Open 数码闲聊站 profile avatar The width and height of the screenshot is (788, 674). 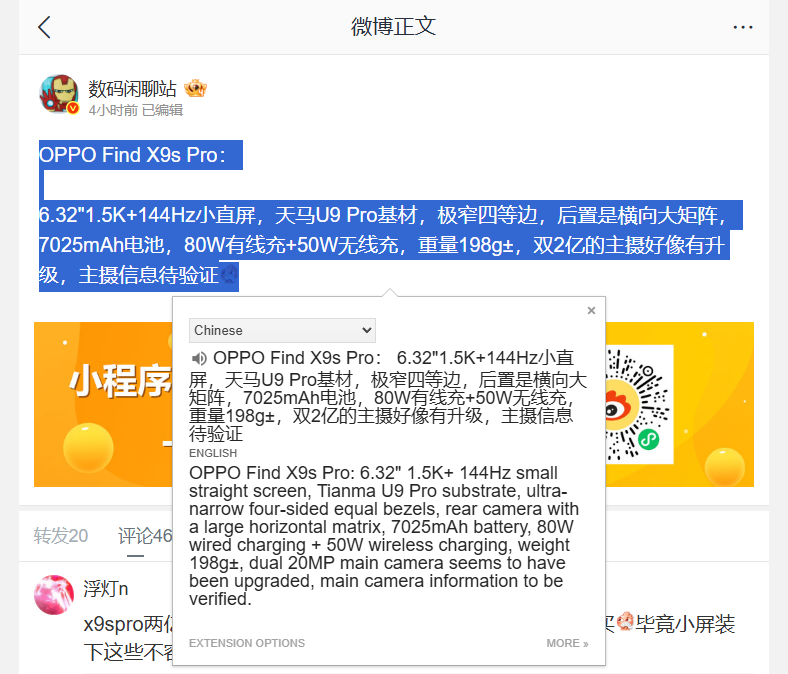(x=59, y=94)
